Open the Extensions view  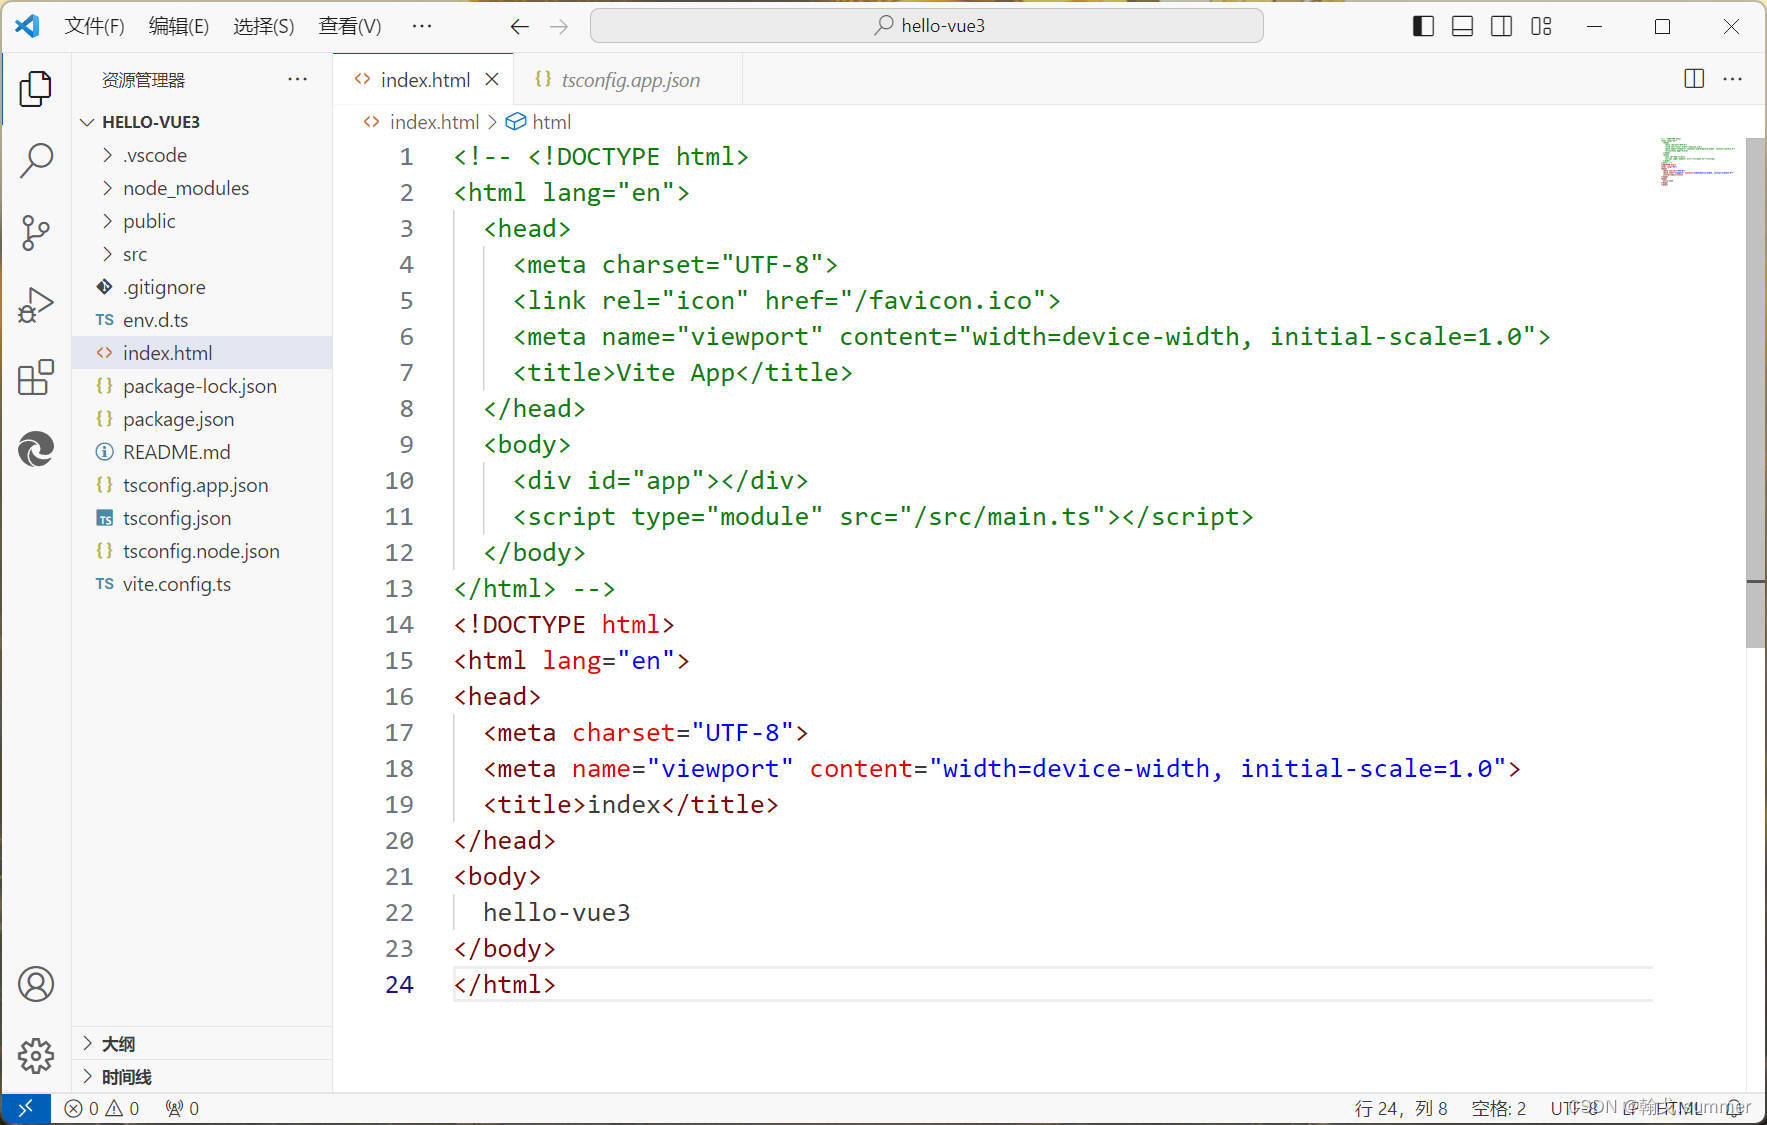coord(36,378)
